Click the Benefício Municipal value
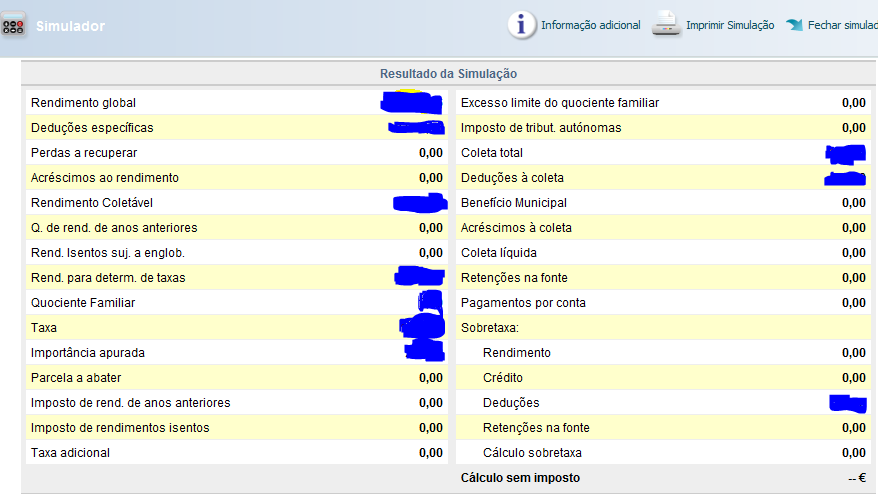Image resolution: width=878 pixels, height=494 pixels. click(853, 203)
